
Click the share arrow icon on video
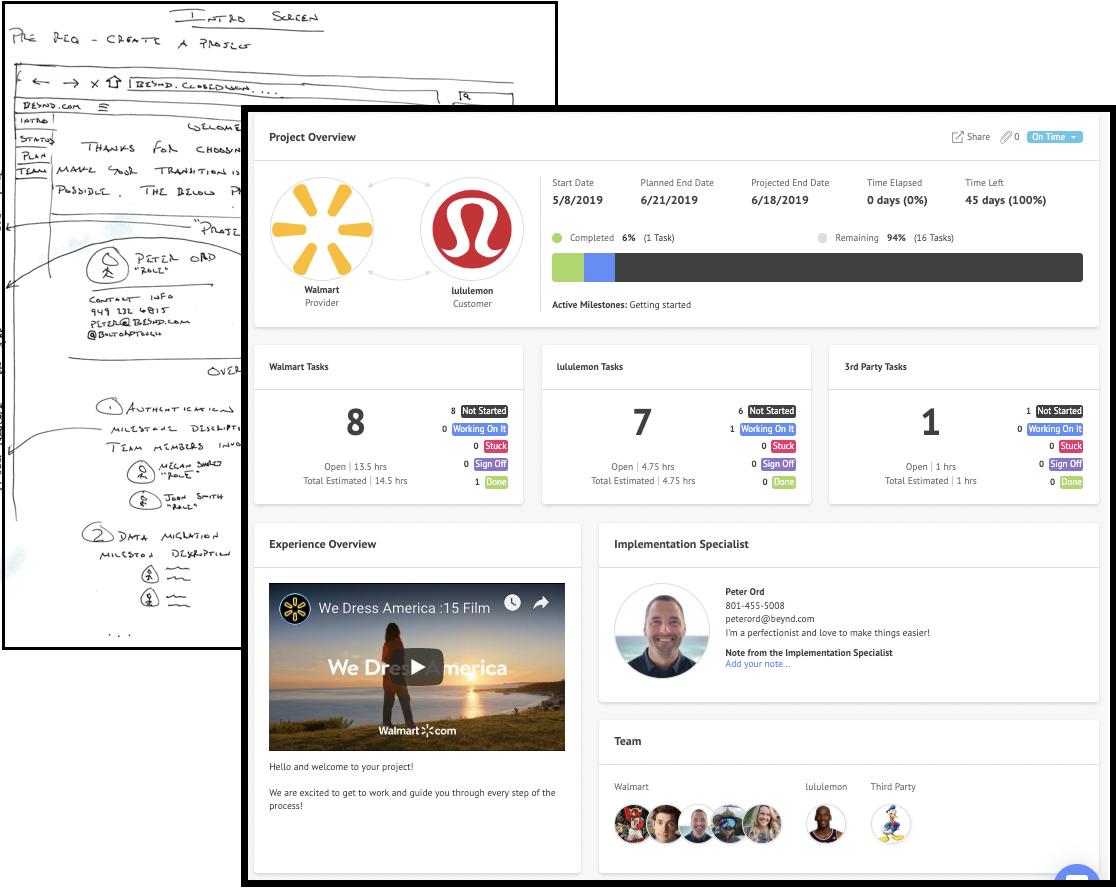point(541,602)
